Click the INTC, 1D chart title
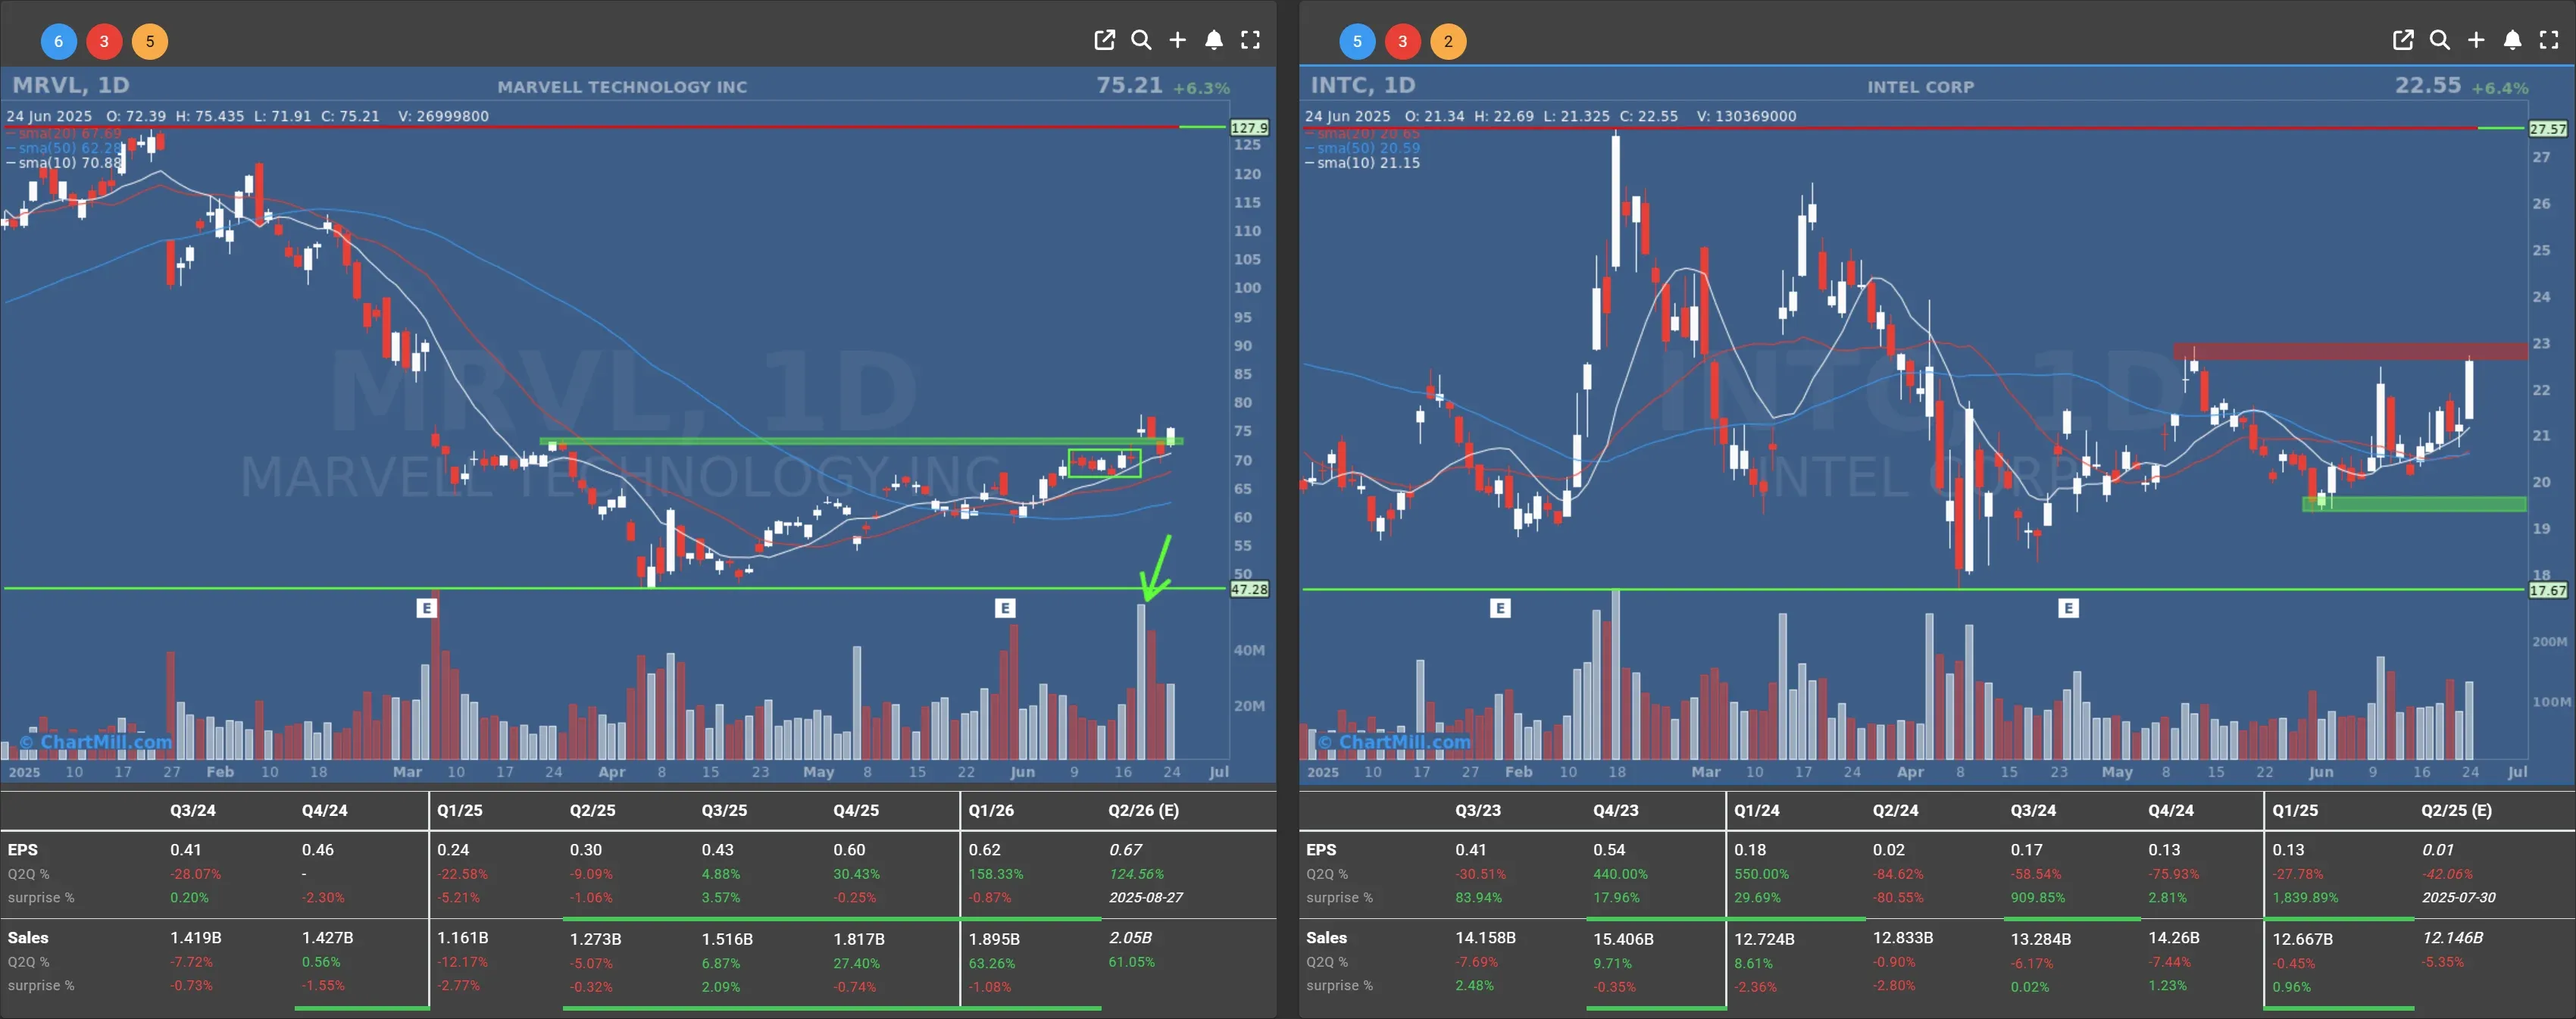This screenshot has width=2576, height=1019. coord(1363,85)
